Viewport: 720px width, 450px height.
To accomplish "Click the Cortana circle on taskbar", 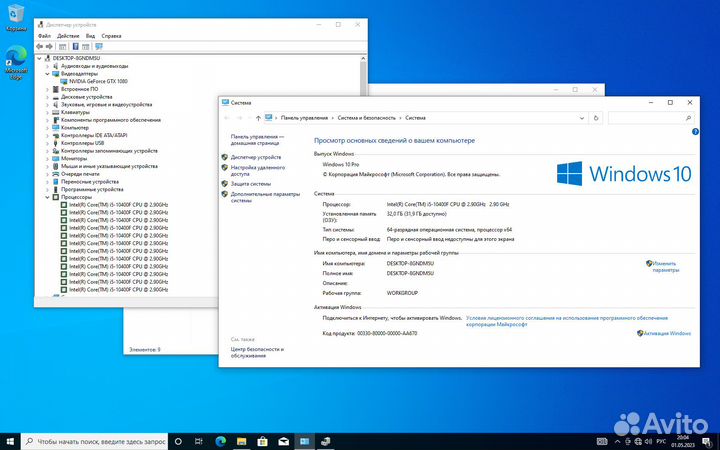I will [178, 442].
